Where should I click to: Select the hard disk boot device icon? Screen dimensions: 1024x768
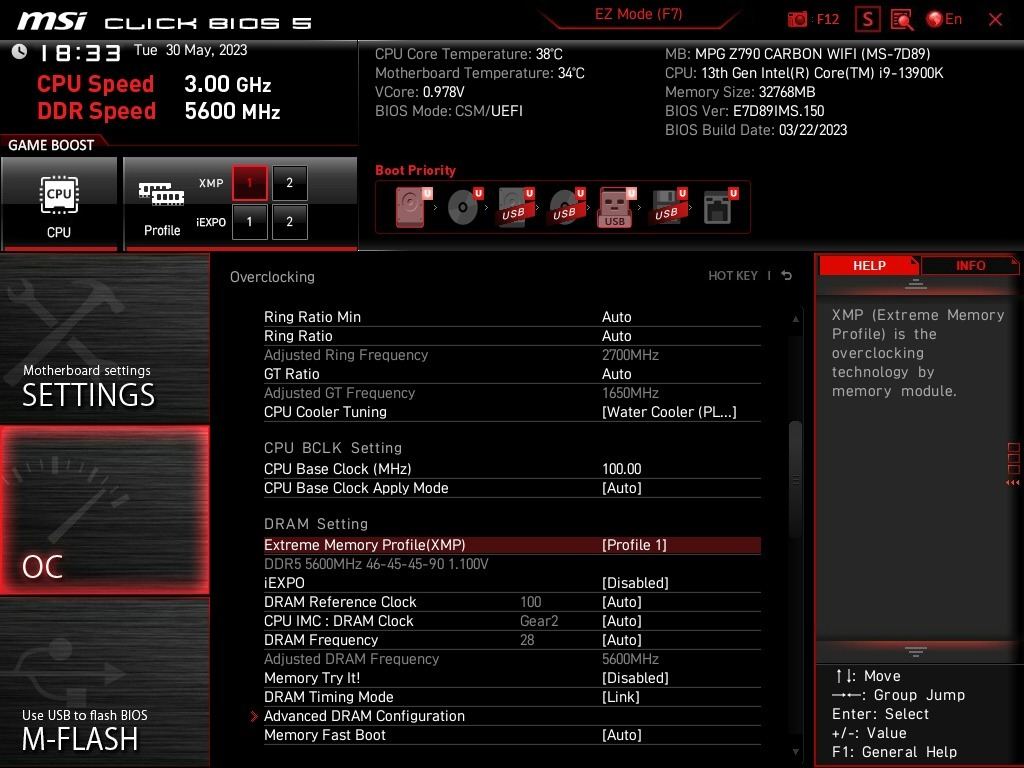(411, 208)
